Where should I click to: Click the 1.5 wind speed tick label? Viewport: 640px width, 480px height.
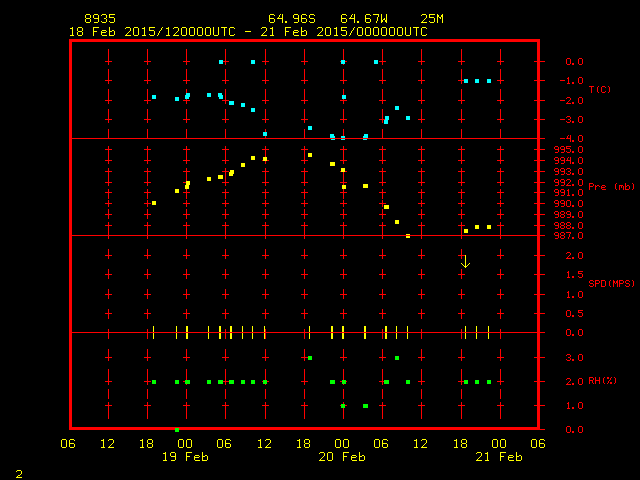[x=574, y=275]
